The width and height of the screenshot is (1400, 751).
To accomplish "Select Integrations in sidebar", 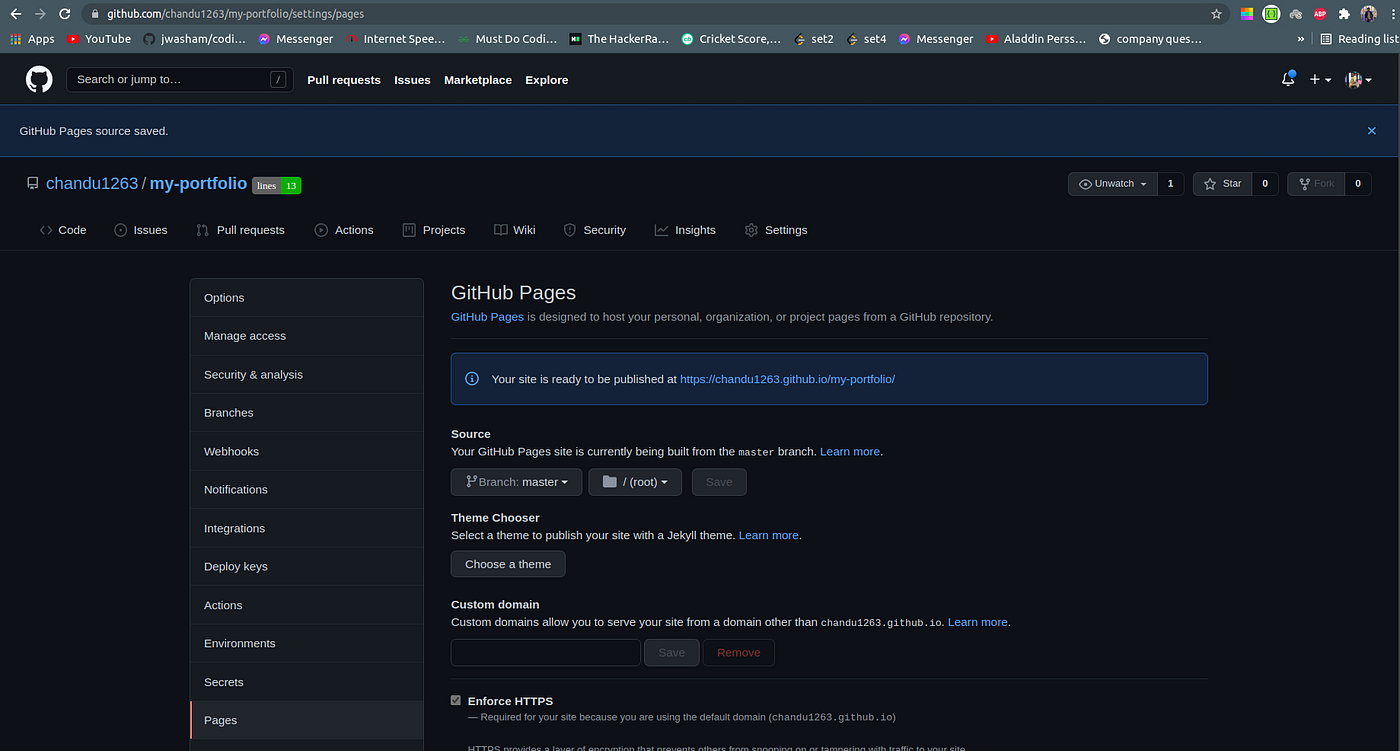I will 307,528.
